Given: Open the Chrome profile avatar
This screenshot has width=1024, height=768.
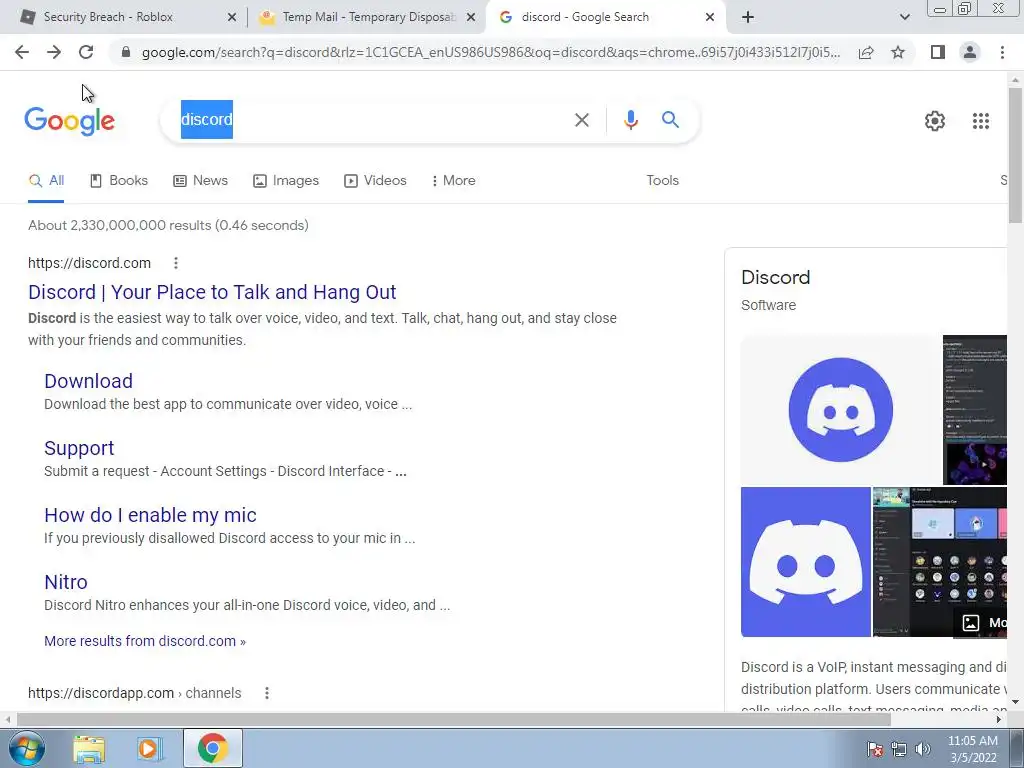Looking at the screenshot, I should click(x=970, y=52).
